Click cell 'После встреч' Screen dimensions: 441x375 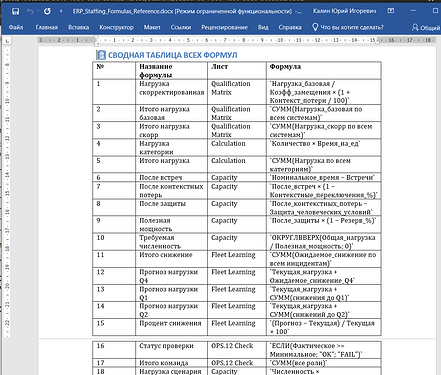click(x=171, y=177)
